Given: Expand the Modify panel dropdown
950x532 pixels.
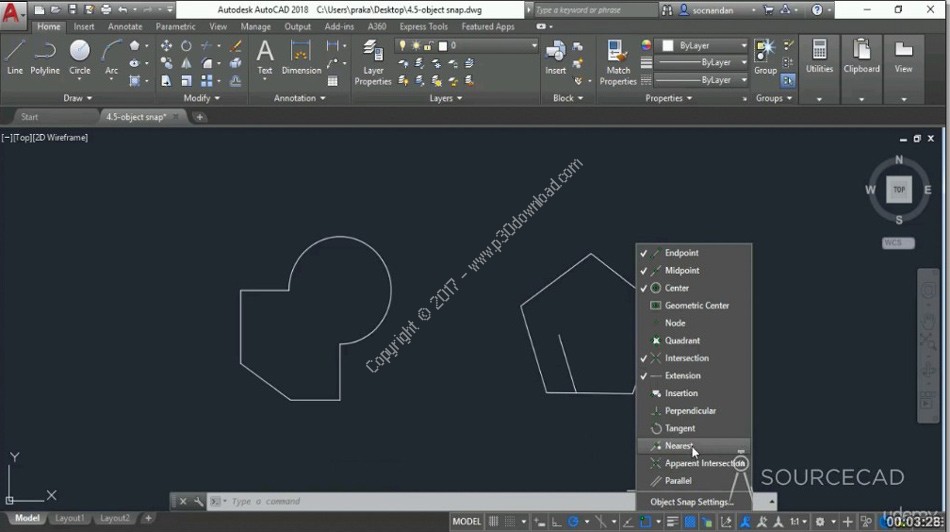Looking at the screenshot, I should click(201, 98).
